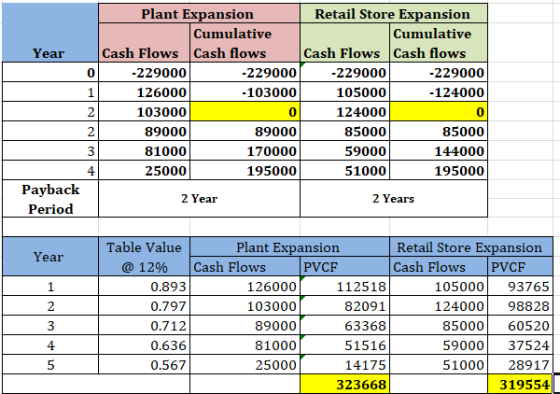Screen dimensions: 560x394
Task: Select the green Retail Store Expansion header cell
Action: tap(394, 14)
